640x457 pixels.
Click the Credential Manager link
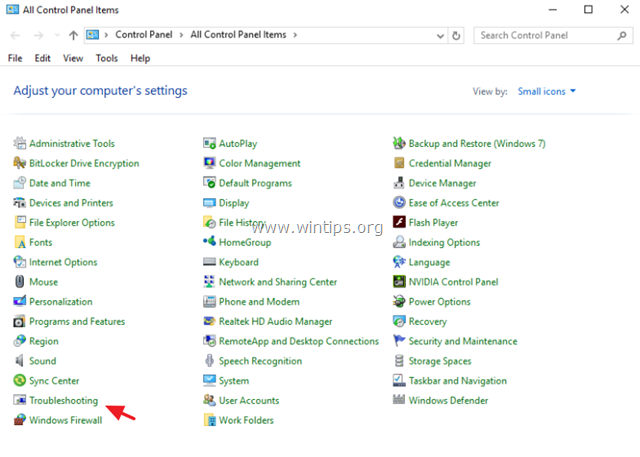pos(450,163)
